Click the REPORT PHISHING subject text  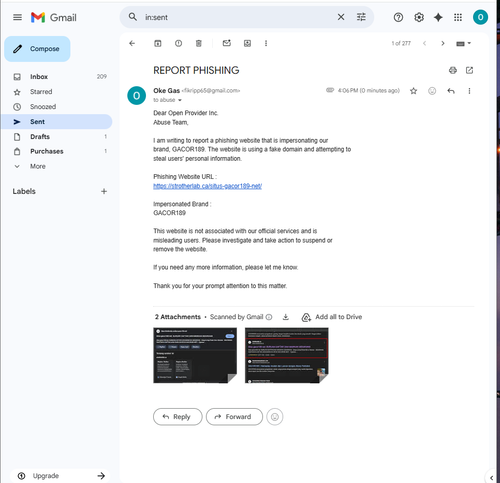tap(196, 70)
